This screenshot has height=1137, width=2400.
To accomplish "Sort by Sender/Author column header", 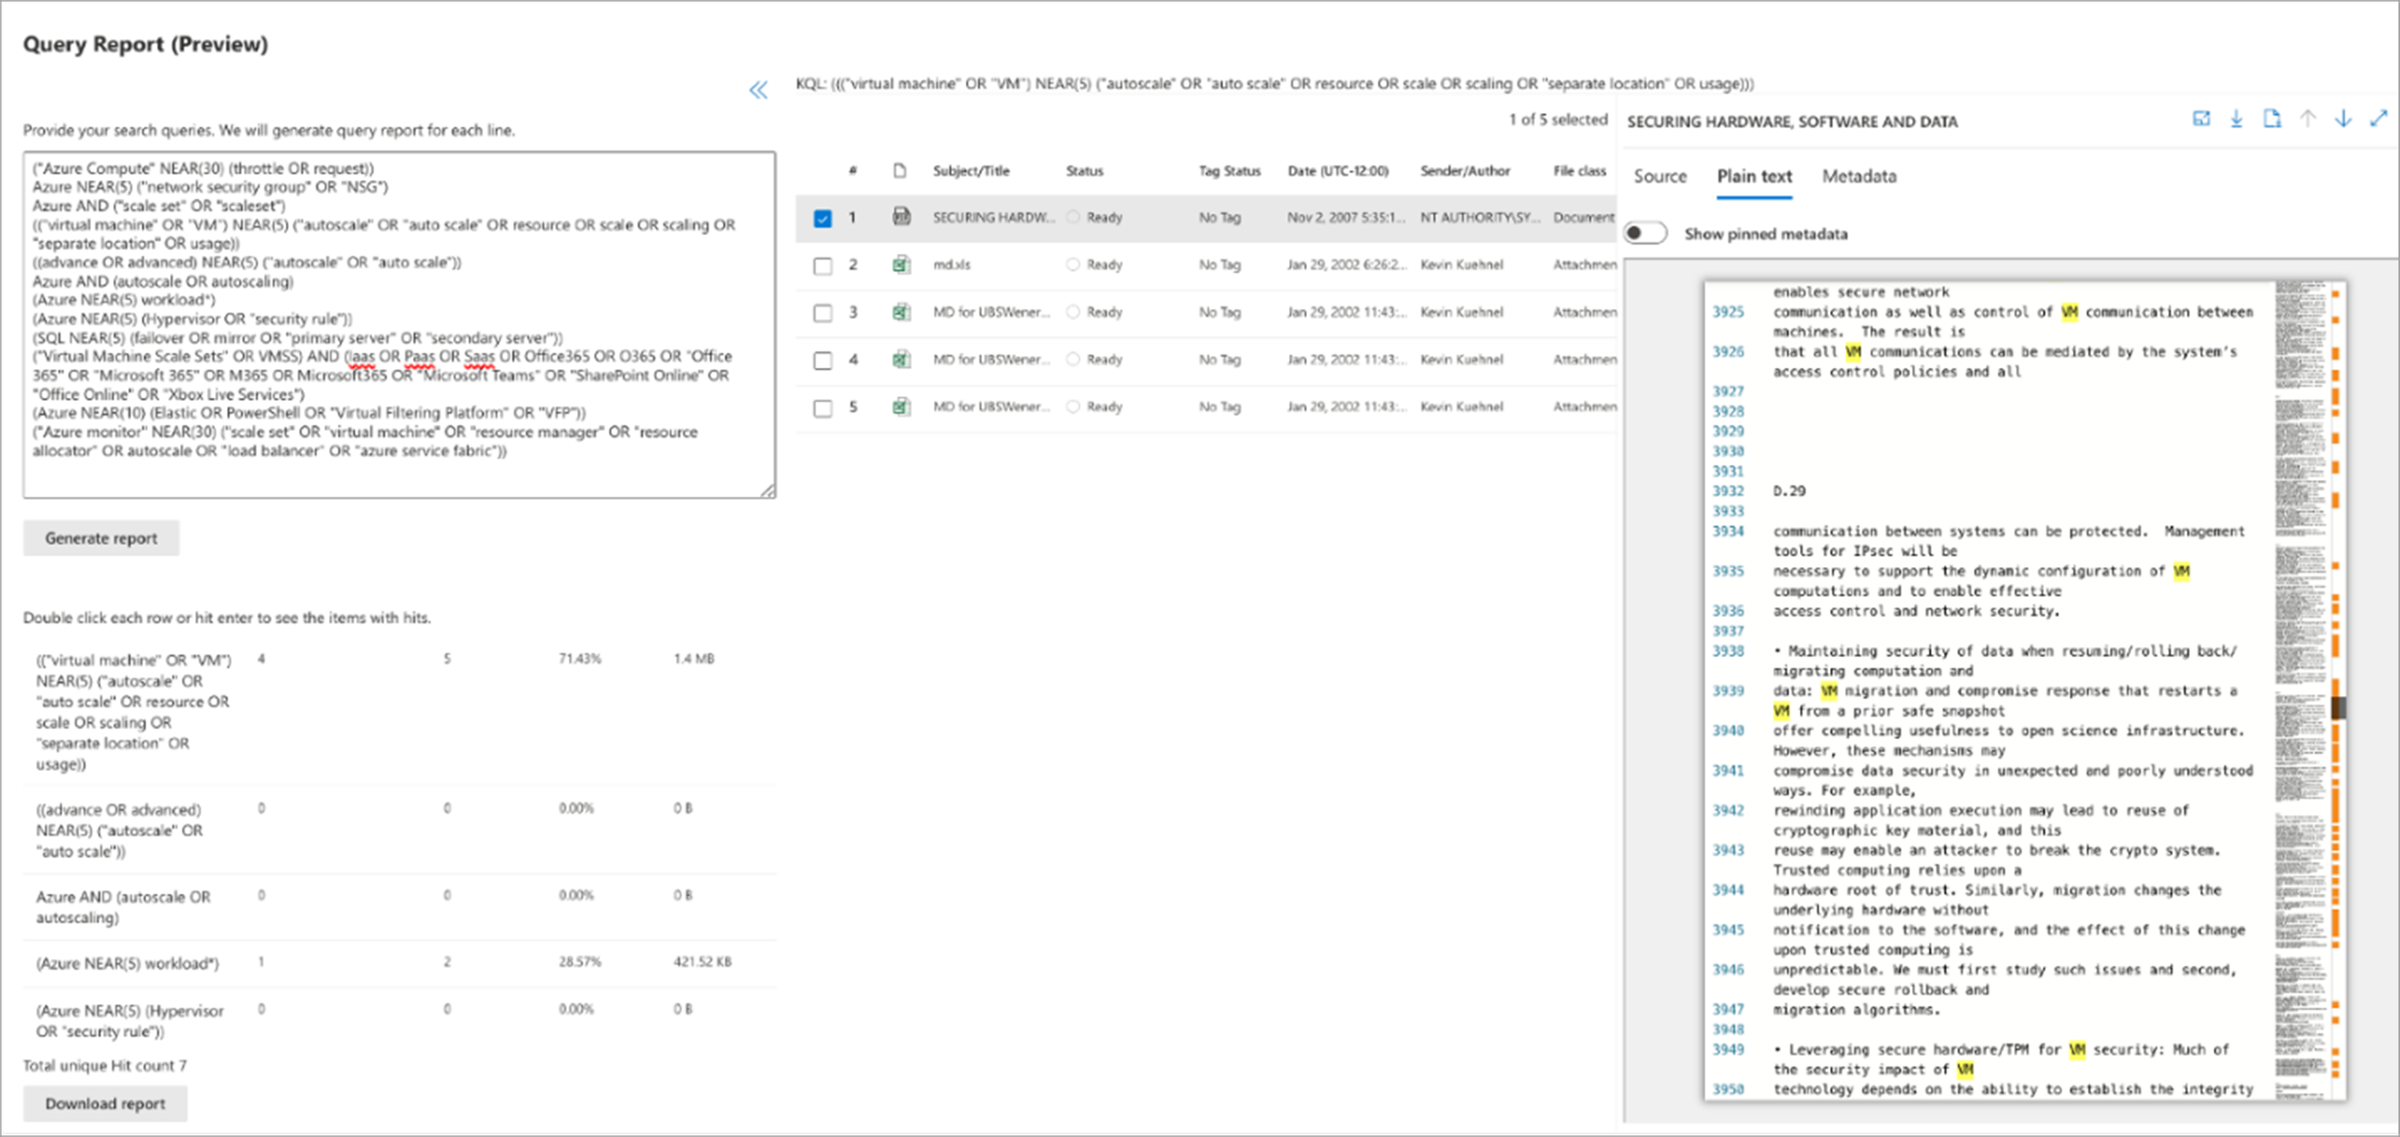I will coord(1465,171).
